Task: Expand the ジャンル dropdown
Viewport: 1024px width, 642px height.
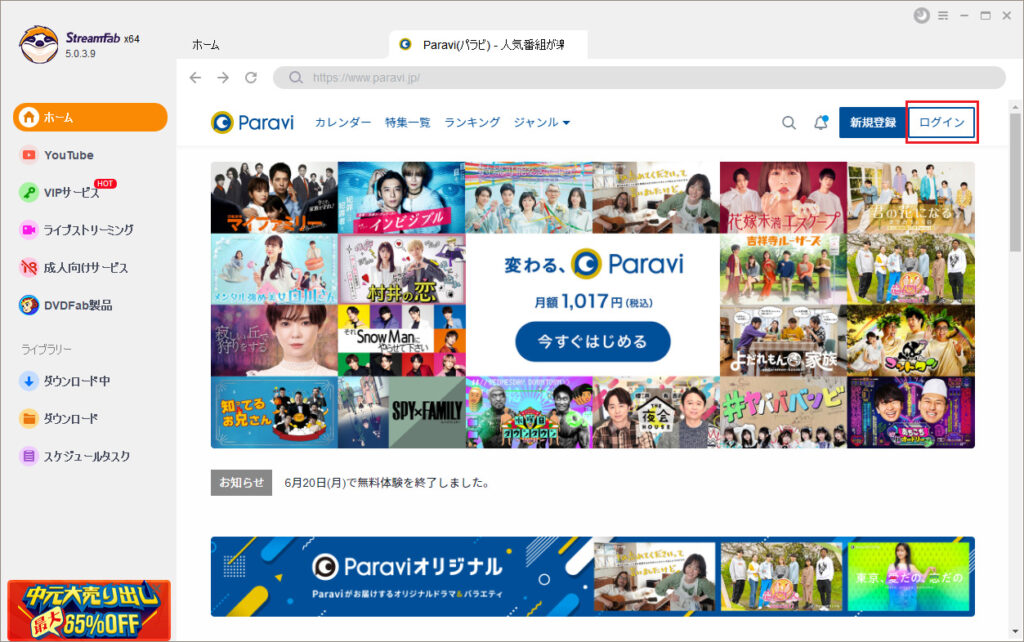Action: 541,122
